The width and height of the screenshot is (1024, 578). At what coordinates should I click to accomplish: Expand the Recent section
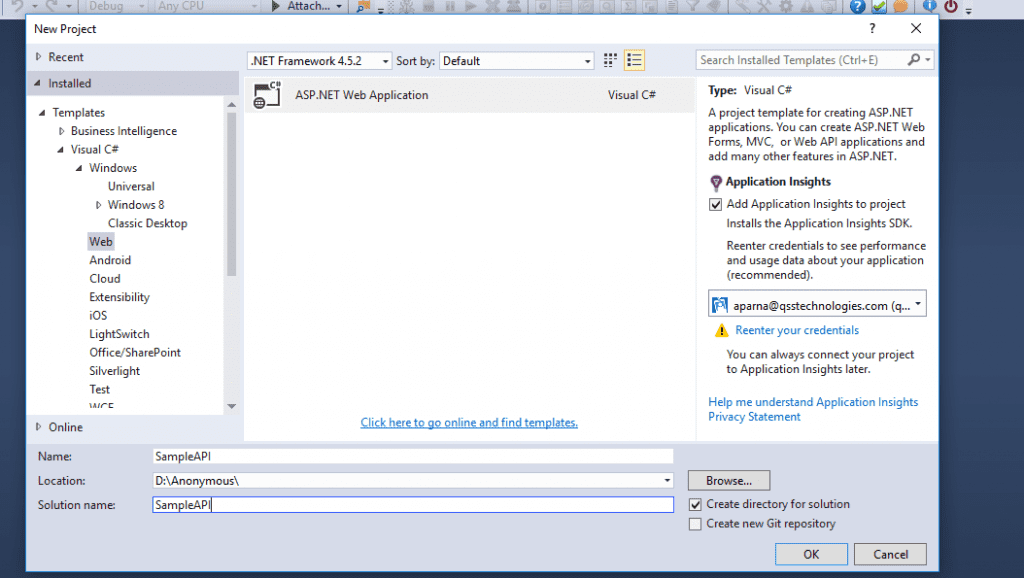click(x=39, y=57)
